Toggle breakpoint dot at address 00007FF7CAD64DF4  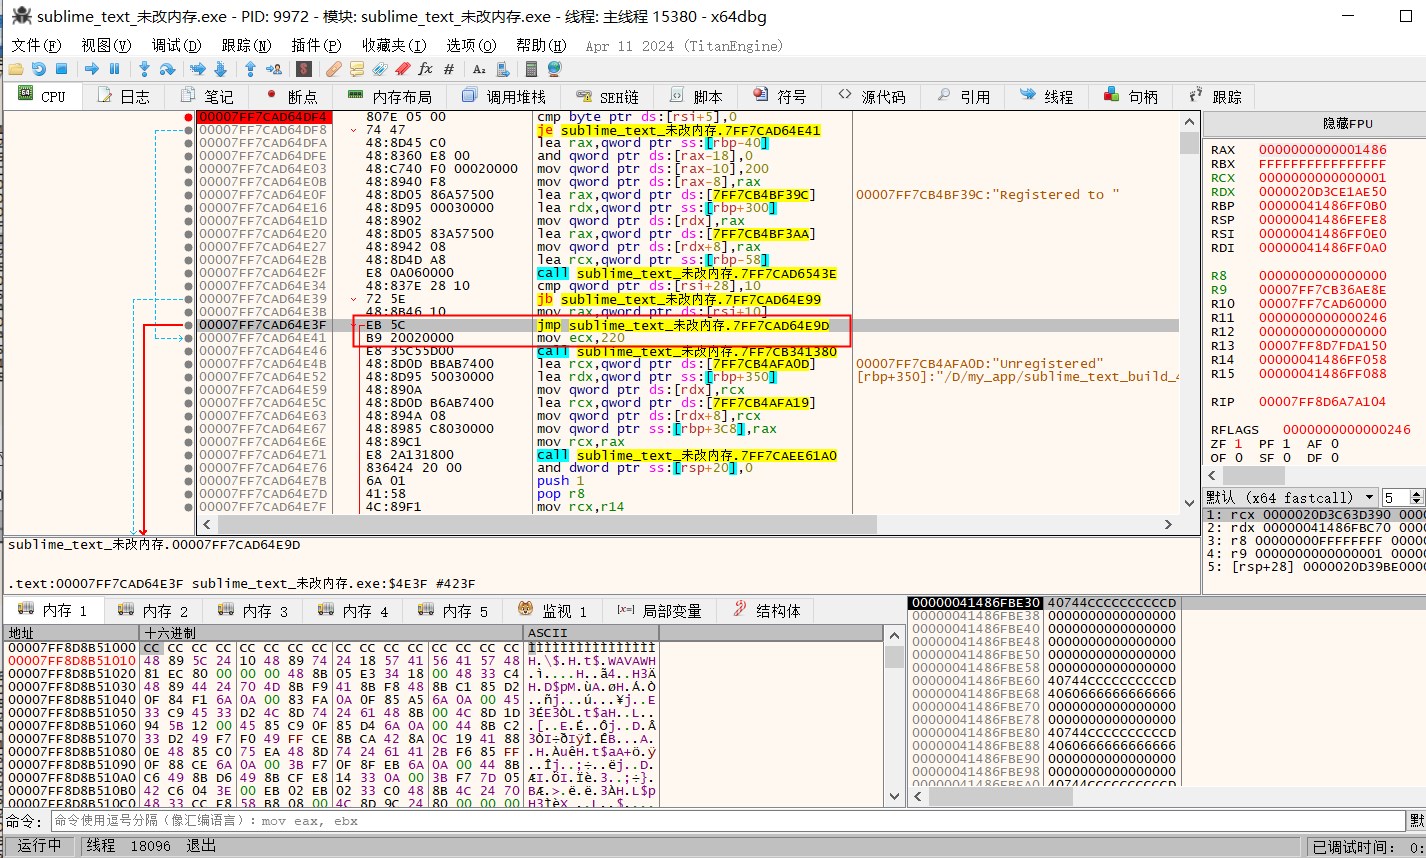[188, 117]
